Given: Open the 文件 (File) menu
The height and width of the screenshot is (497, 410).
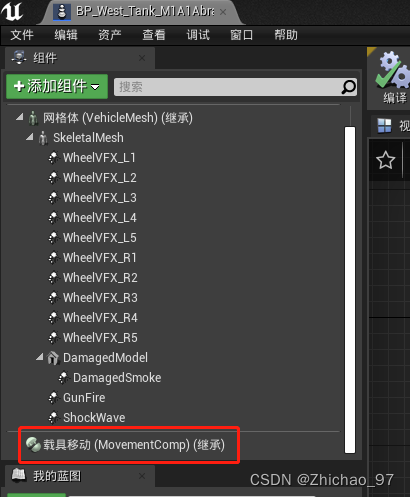Looking at the screenshot, I should point(22,35).
